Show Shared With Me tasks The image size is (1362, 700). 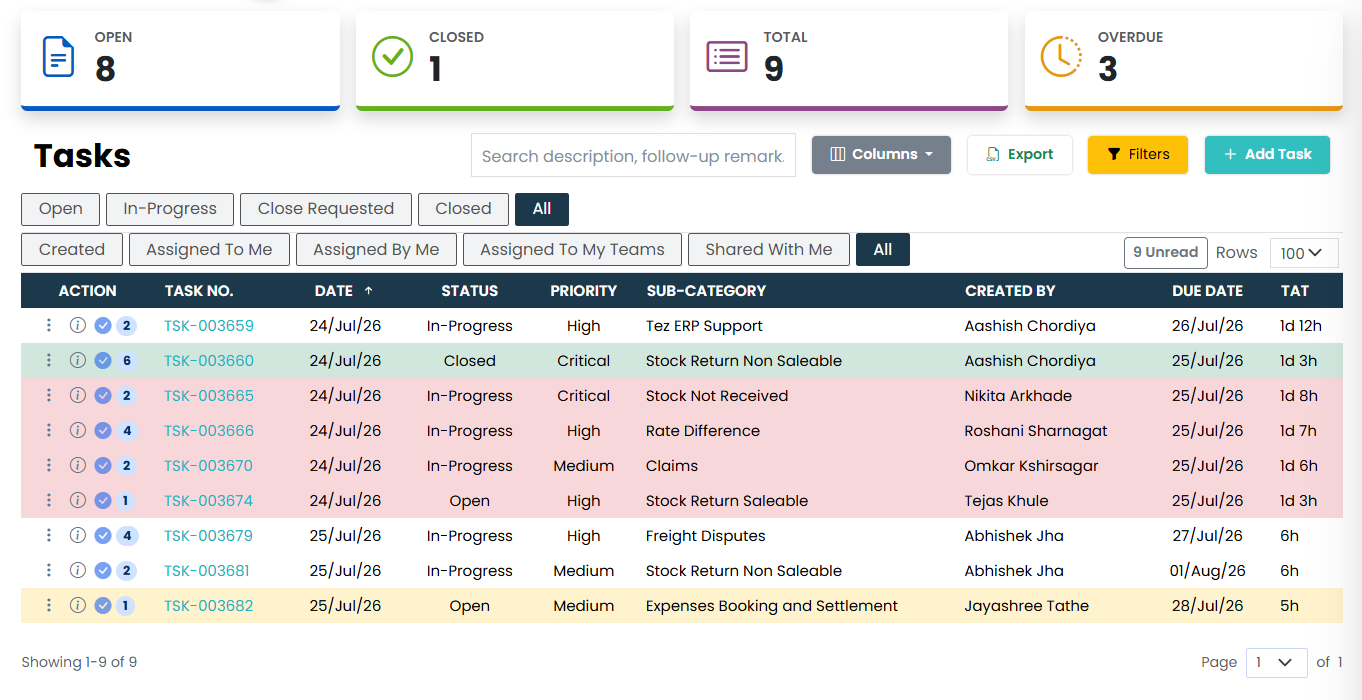(x=769, y=250)
